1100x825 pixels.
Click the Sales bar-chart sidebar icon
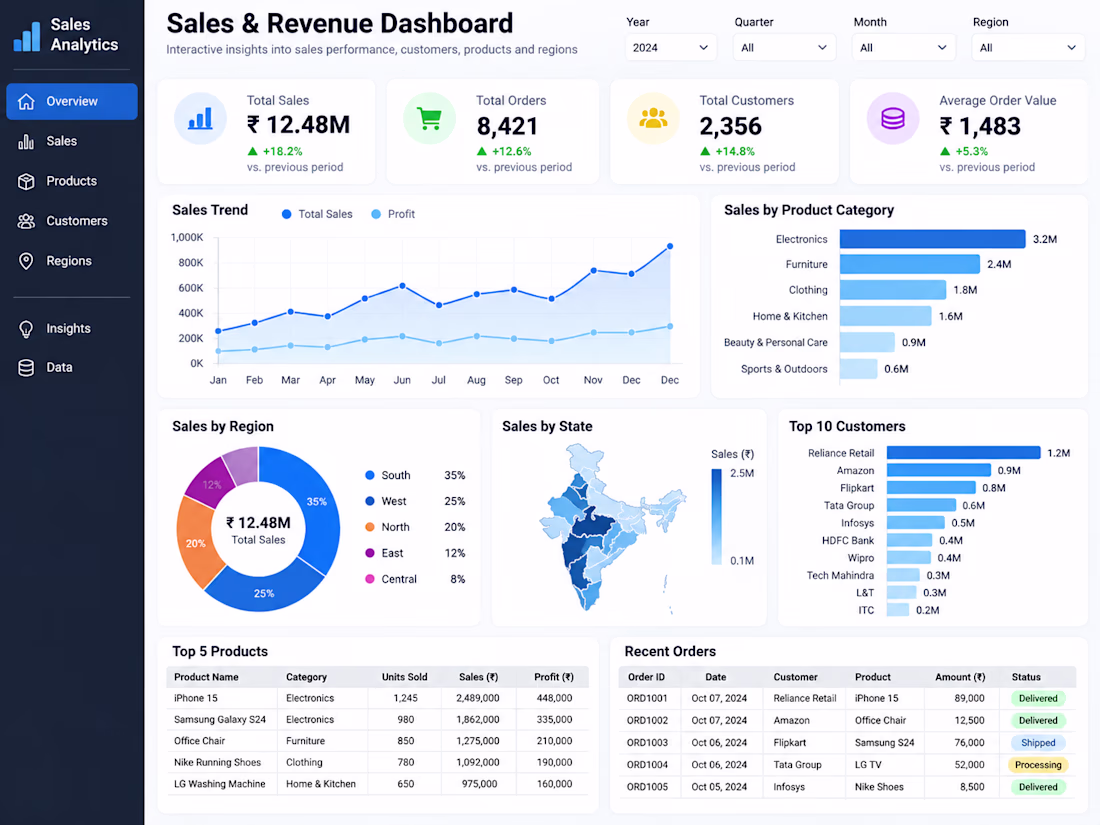click(x=26, y=142)
